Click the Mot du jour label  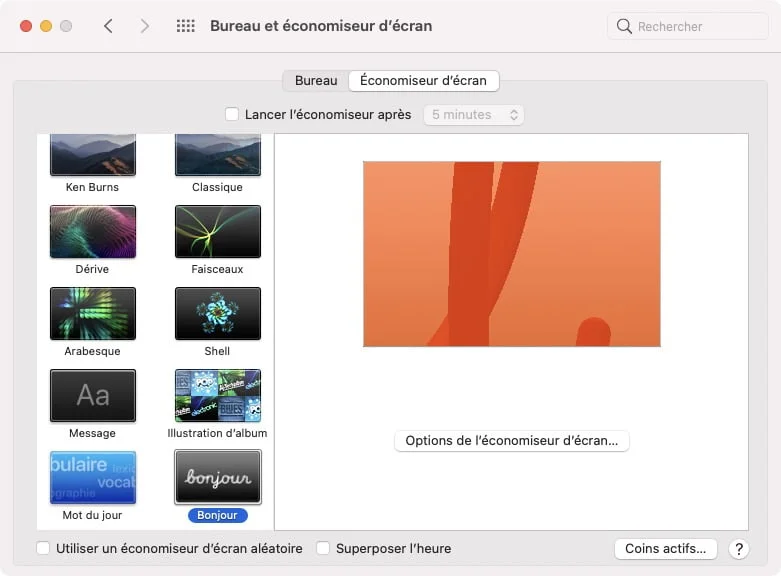(92, 515)
